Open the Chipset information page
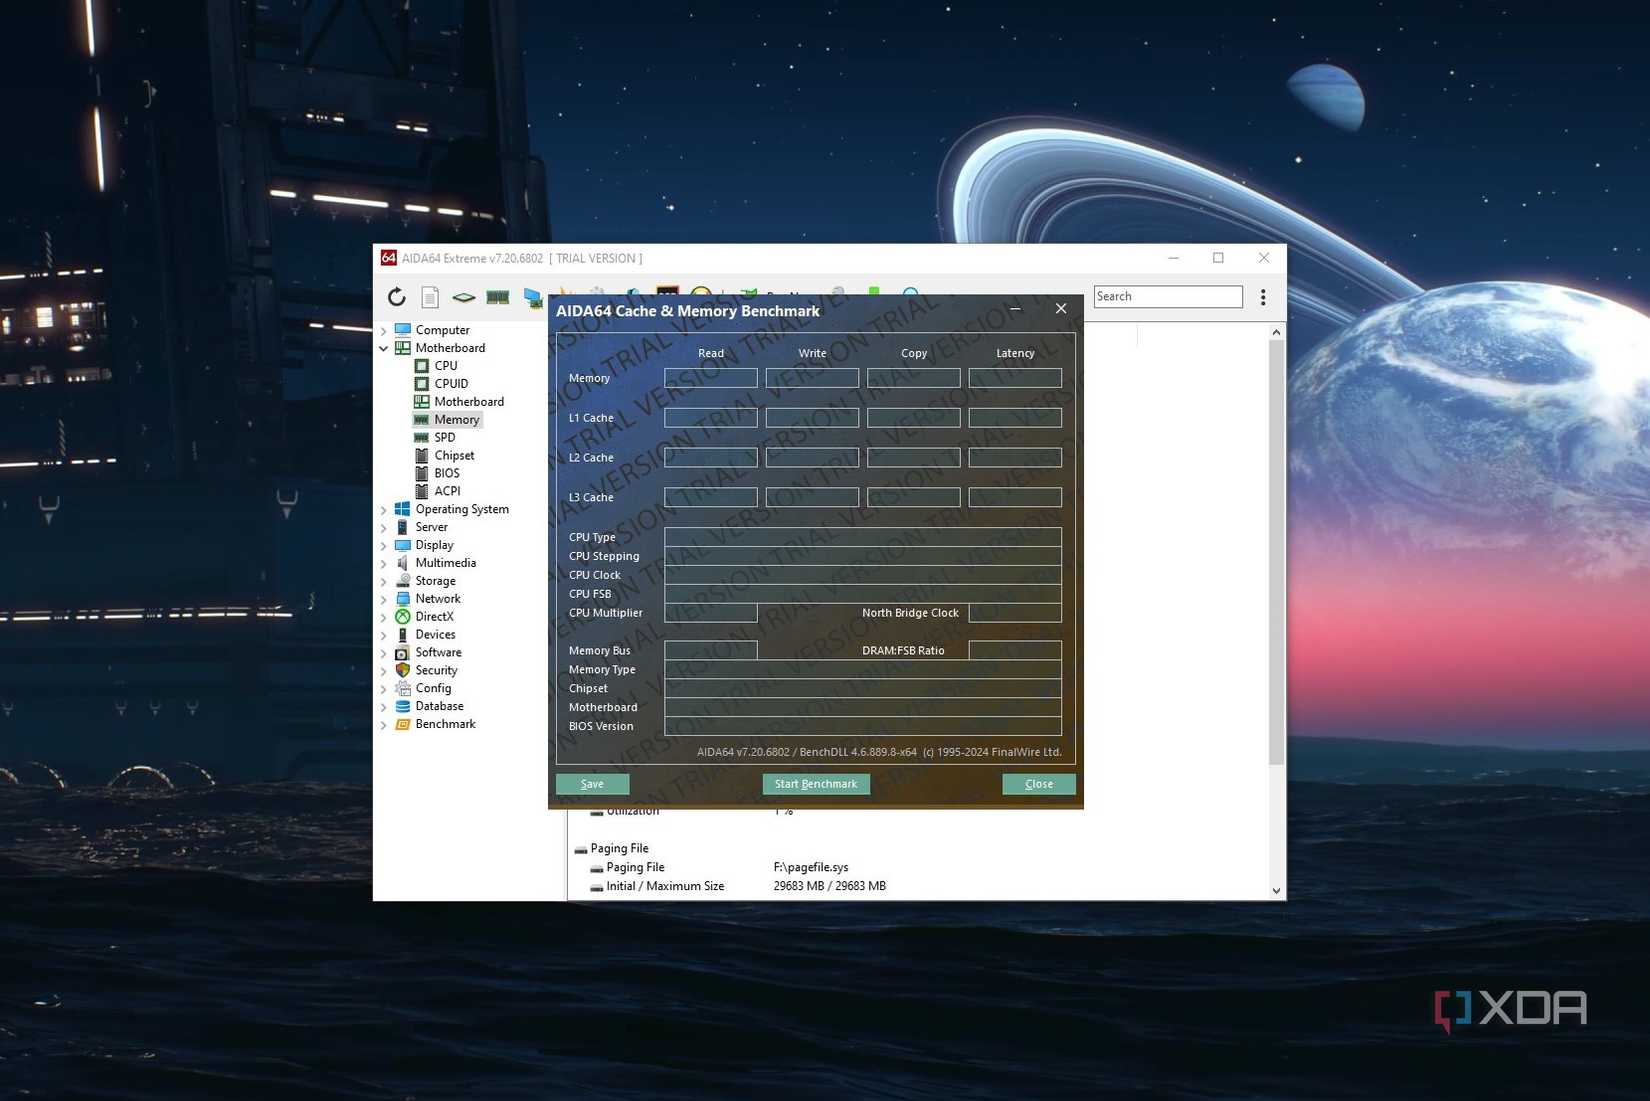 click(455, 455)
